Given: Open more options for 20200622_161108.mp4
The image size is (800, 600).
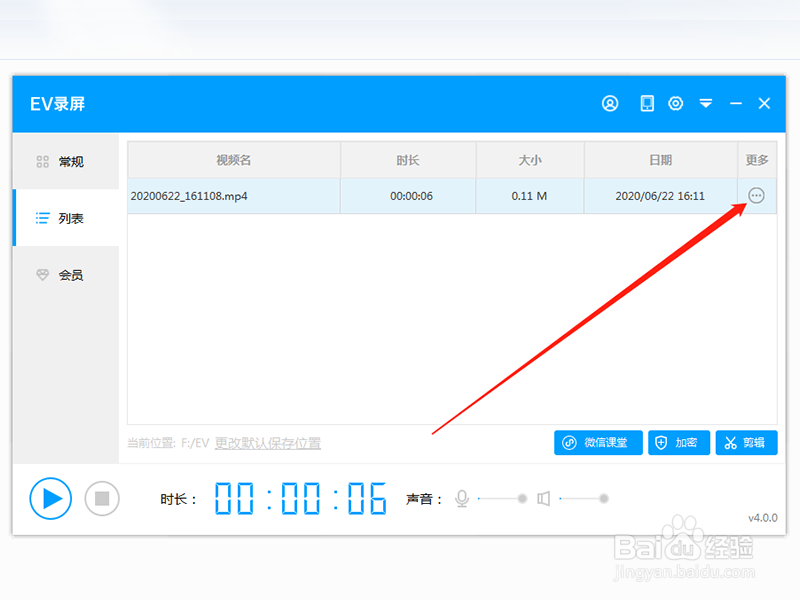Looking at the screenshot, I should coord(756,195).
